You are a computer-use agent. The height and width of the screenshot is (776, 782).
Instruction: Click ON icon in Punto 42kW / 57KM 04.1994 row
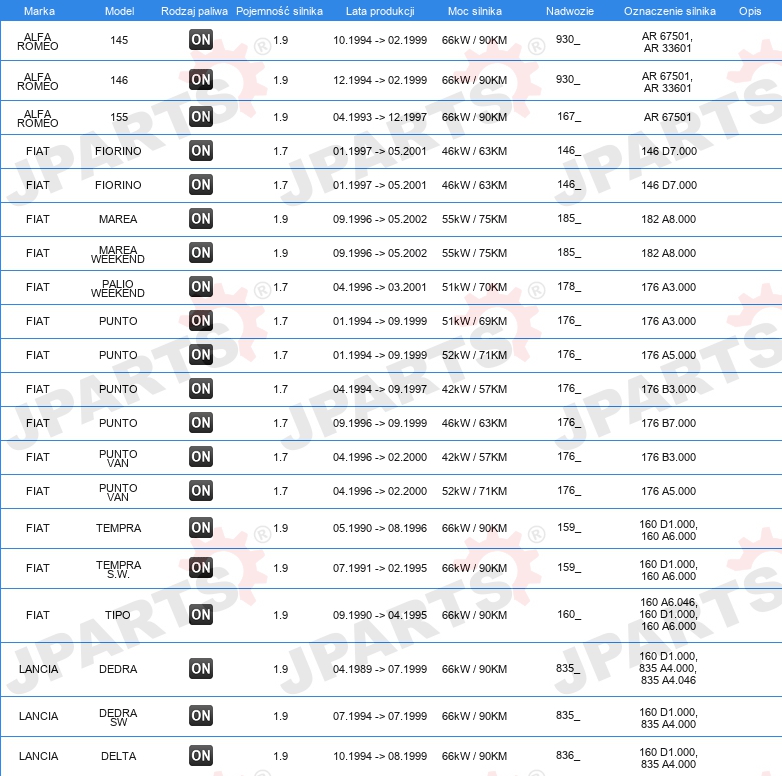(x=201, y=388)
